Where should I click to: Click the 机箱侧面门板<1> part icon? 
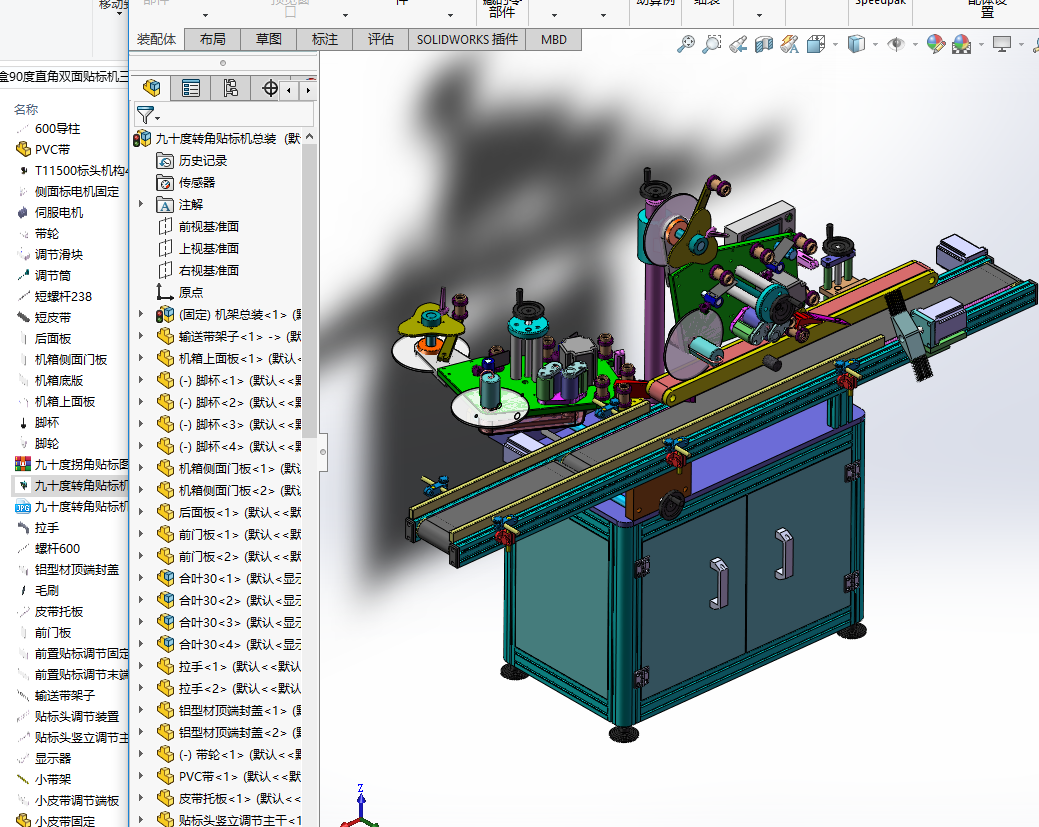point(165,469)
